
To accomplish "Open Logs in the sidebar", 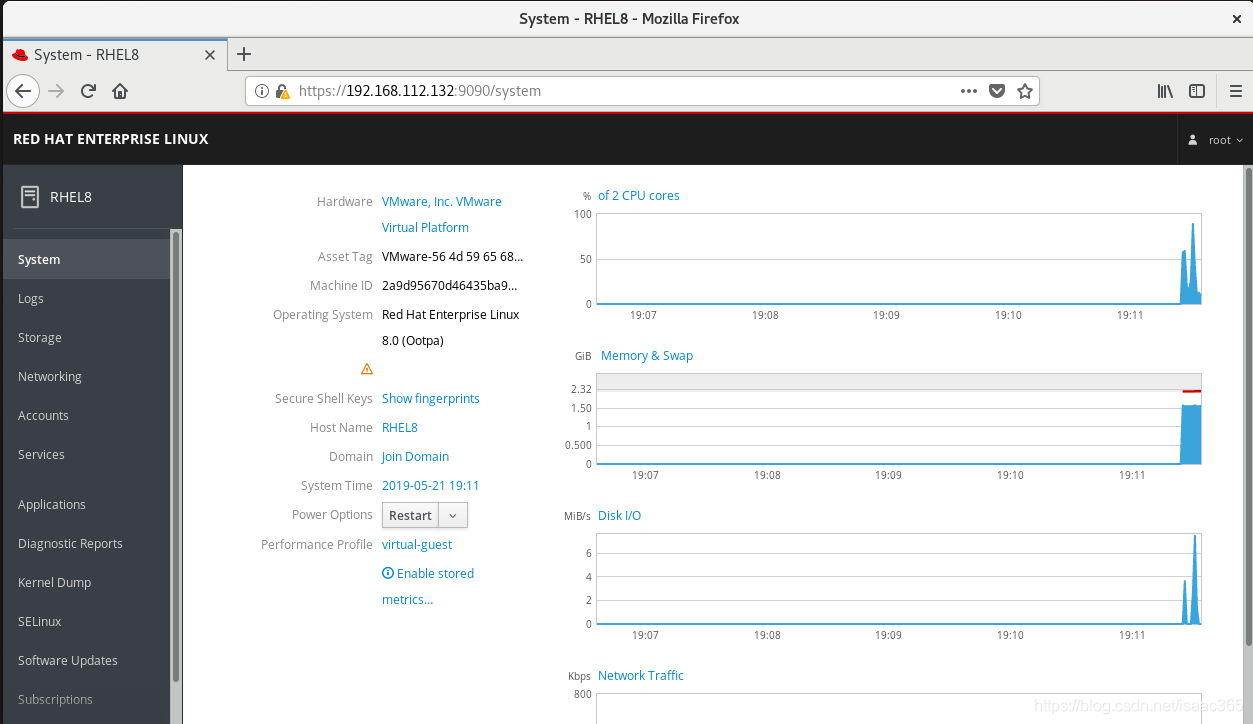I will [x=85, y=298].
